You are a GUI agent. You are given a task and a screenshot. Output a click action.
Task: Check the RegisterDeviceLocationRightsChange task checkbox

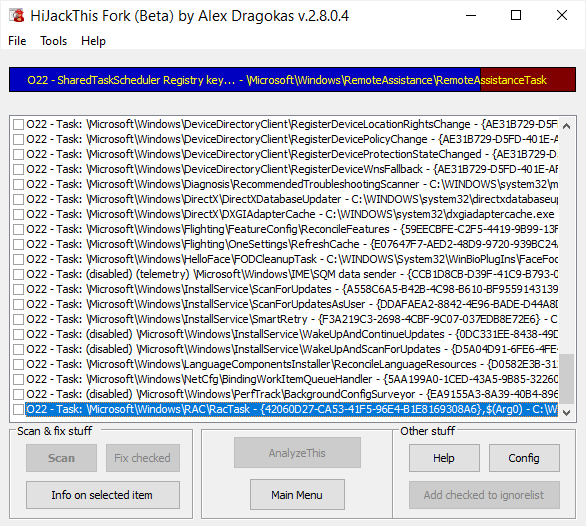(x=18, y=124)
